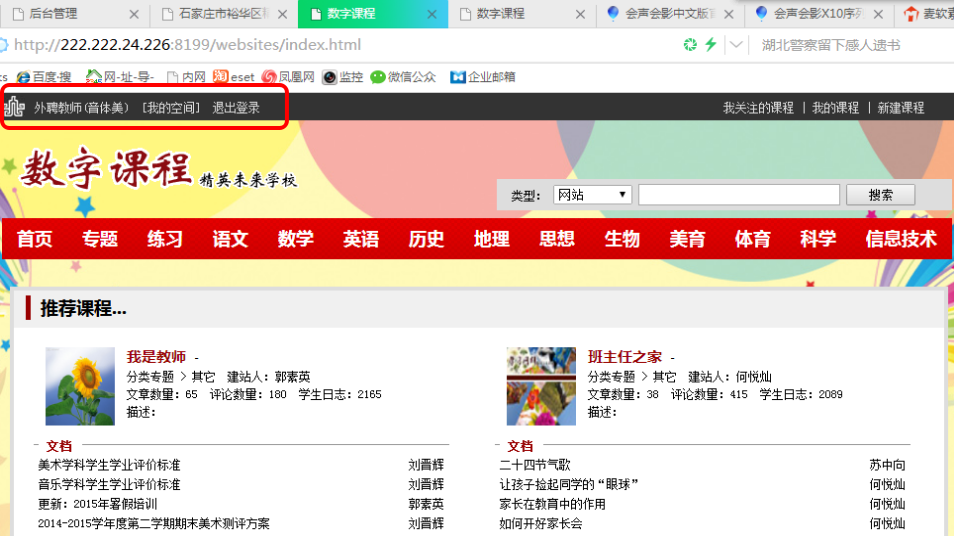The height and width of the screenshot is (537, 954).
Task: Open the 语文 navigation menu item
Action: click(230, 240)
